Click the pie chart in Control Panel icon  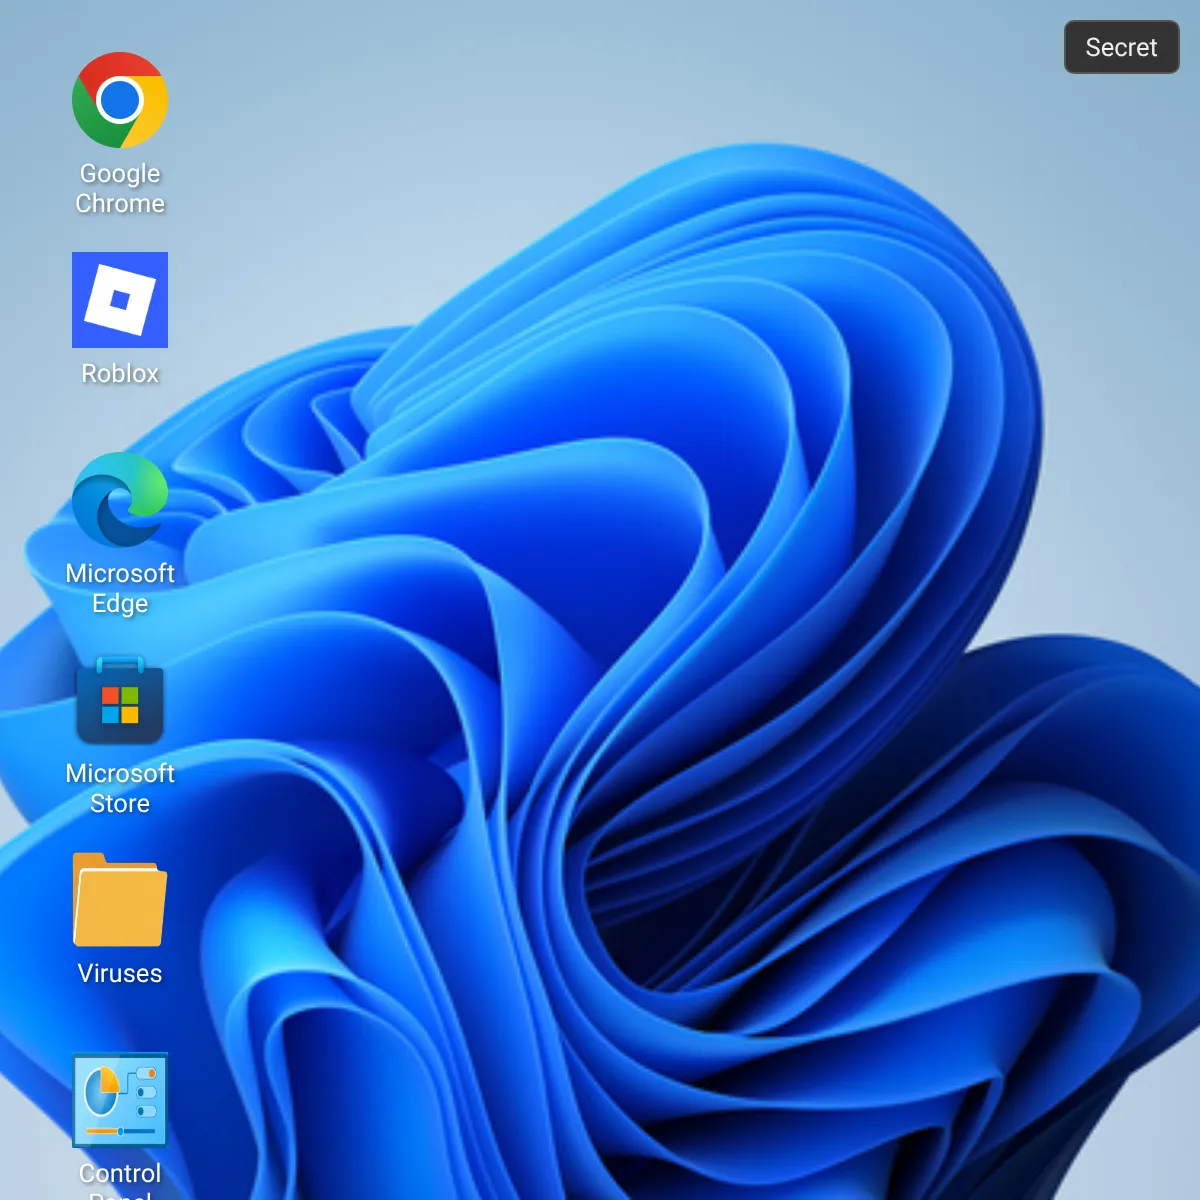pos(101,1091)
